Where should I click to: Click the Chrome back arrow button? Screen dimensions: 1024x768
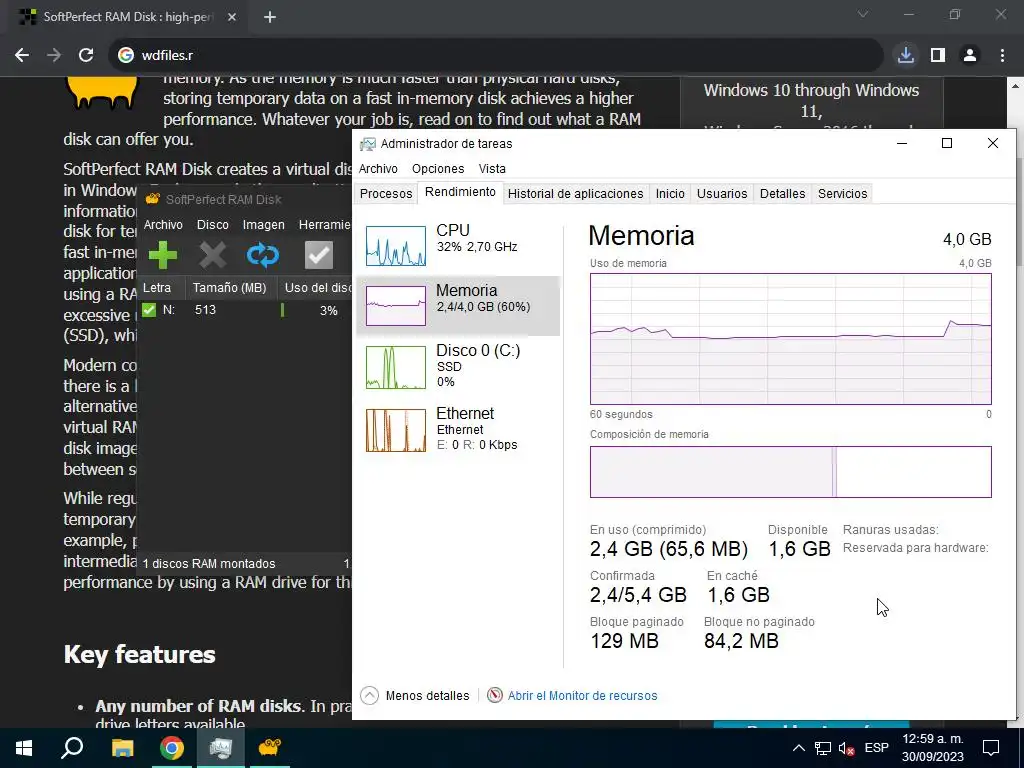[x=22, y=56]
